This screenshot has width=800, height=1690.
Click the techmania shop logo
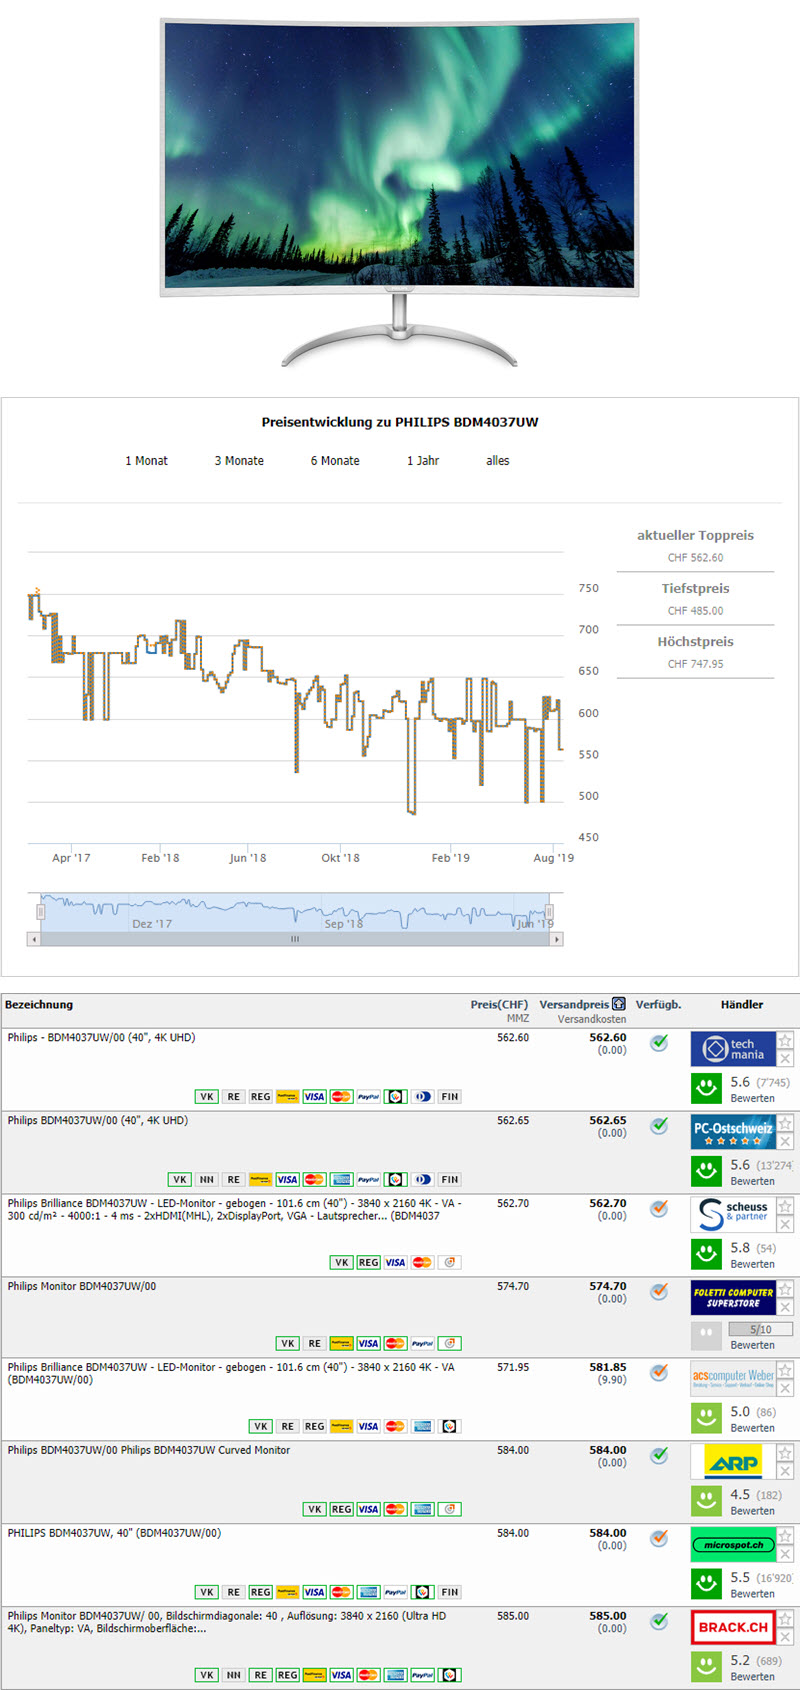(732, 1049)
